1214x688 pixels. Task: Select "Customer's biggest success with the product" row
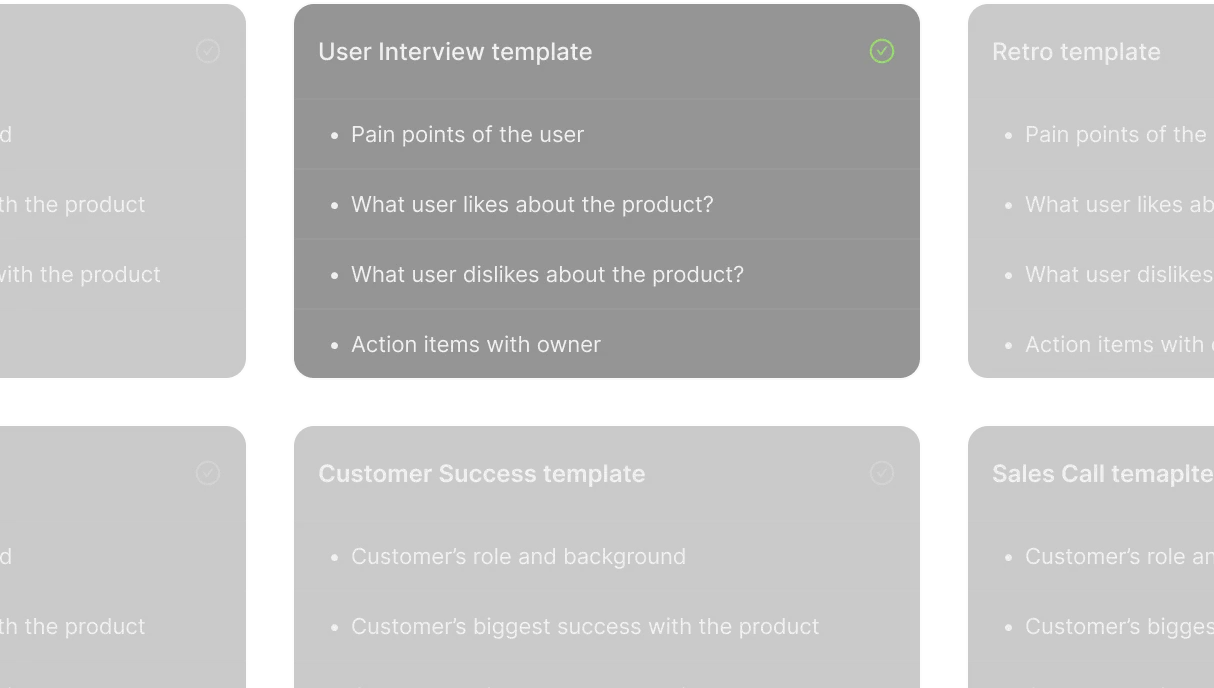(x=585, y=627)
